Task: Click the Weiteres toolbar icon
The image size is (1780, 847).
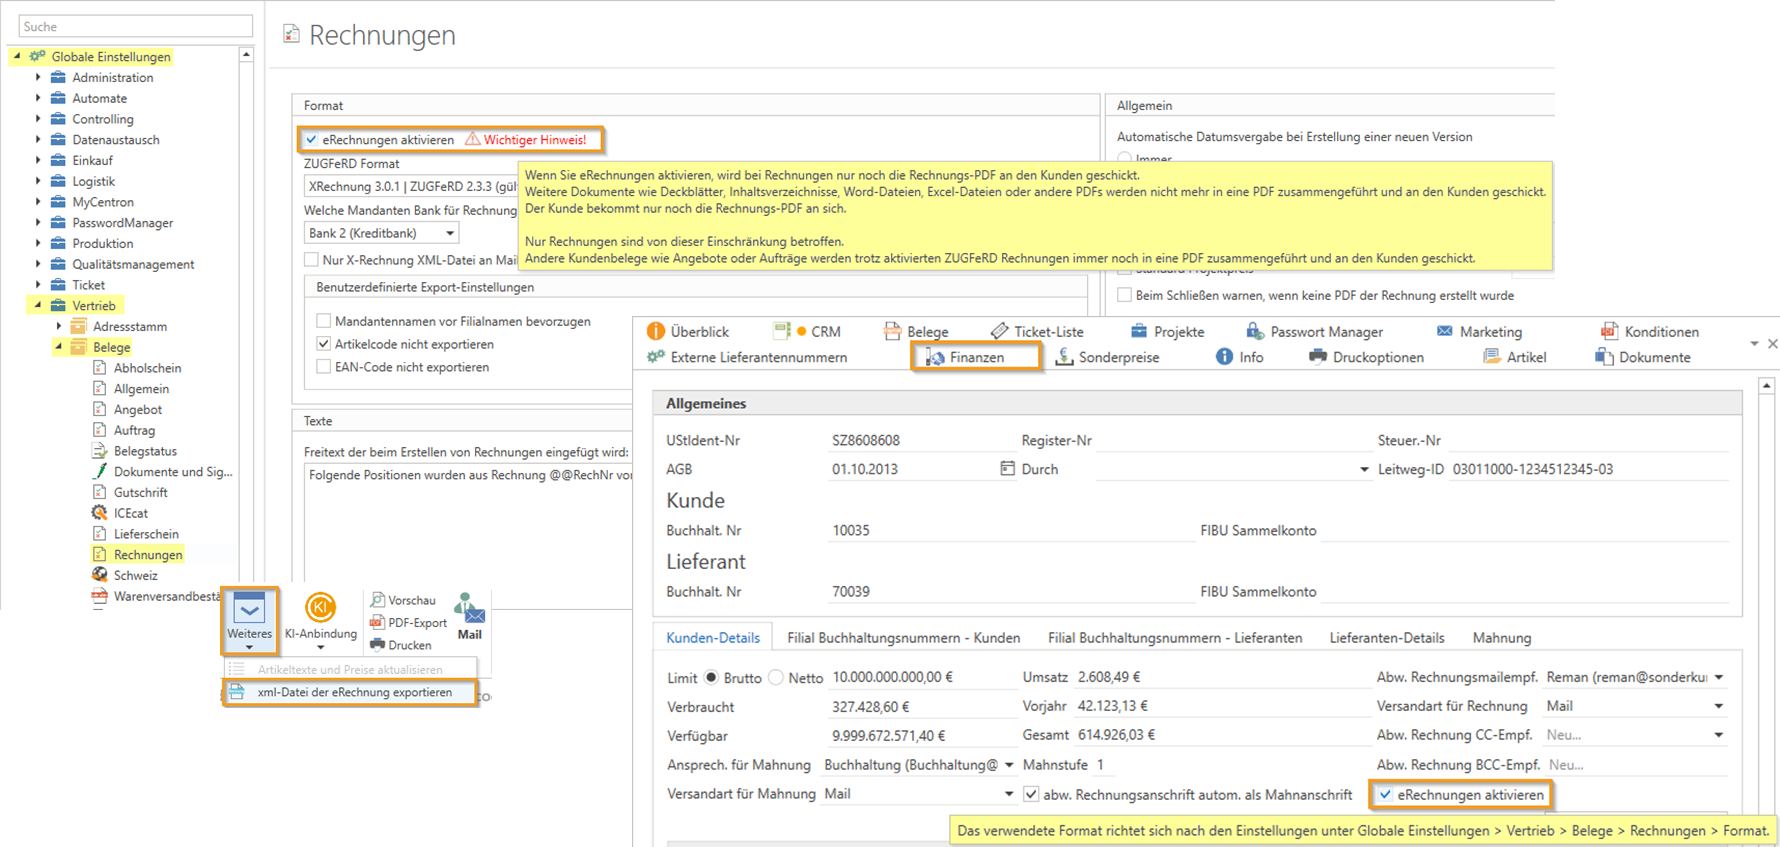Action: (249, 609)
